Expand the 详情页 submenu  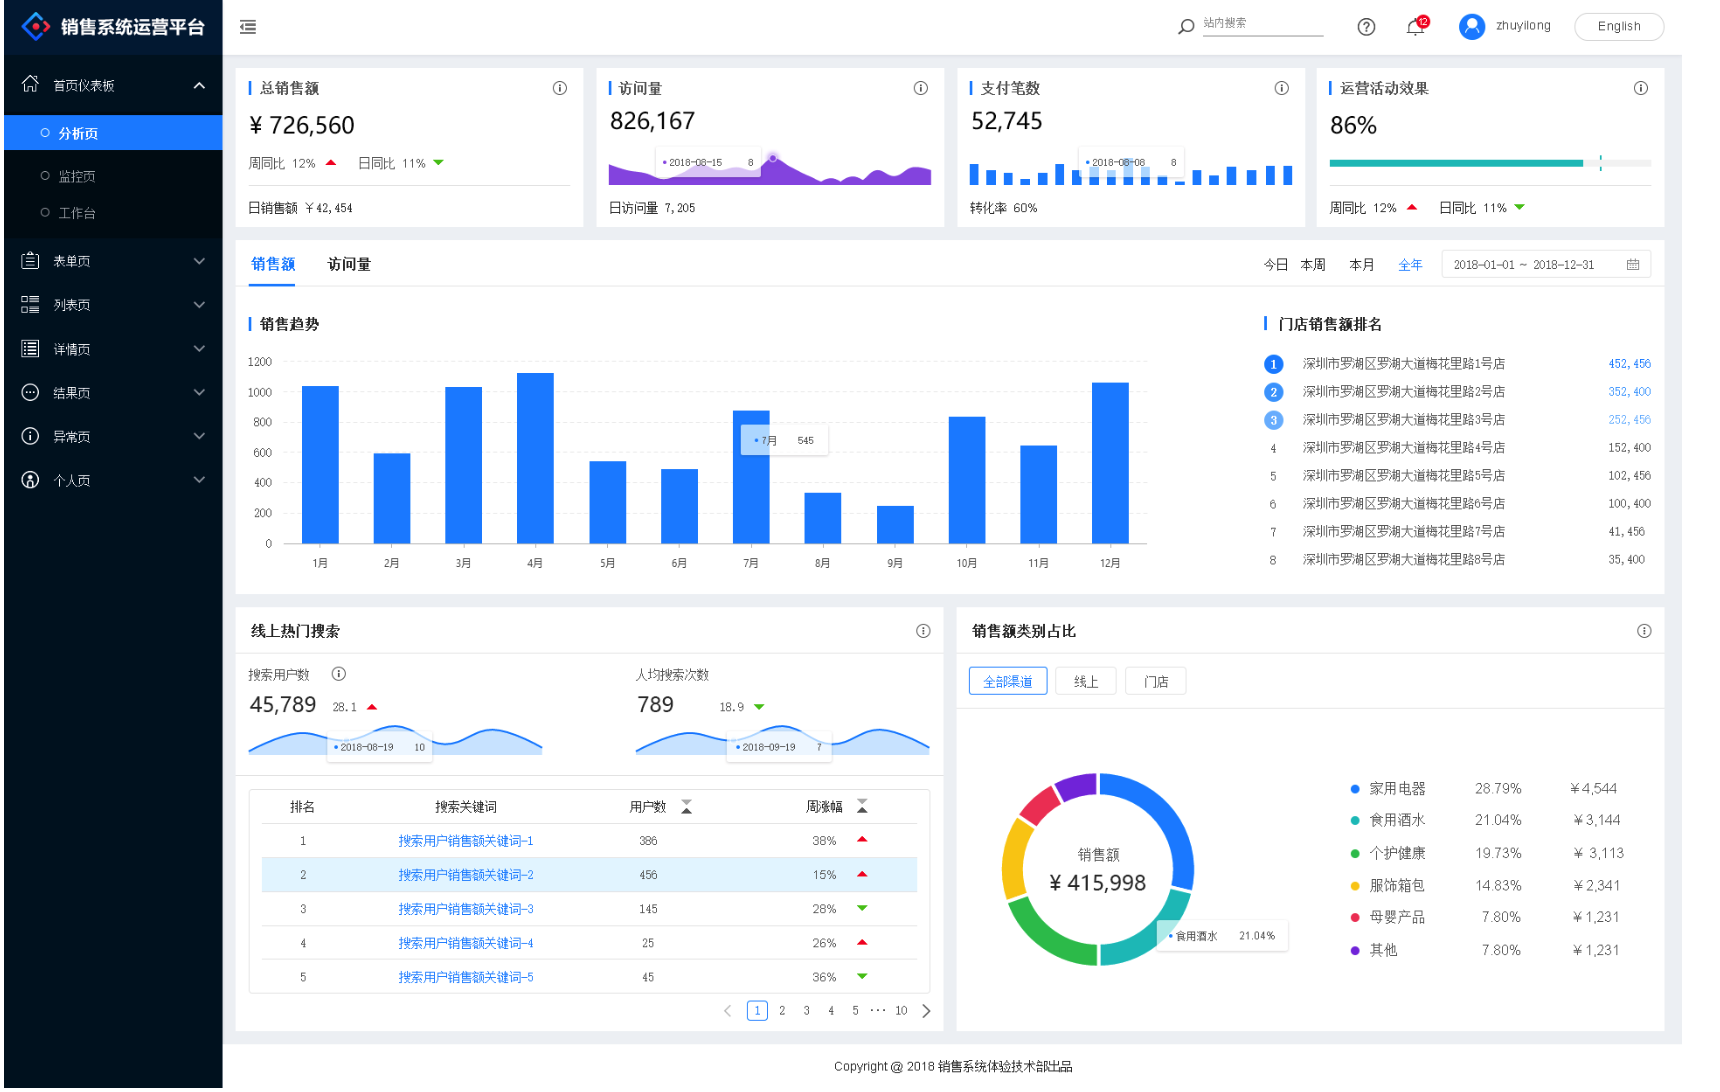(x=199, y=349)
